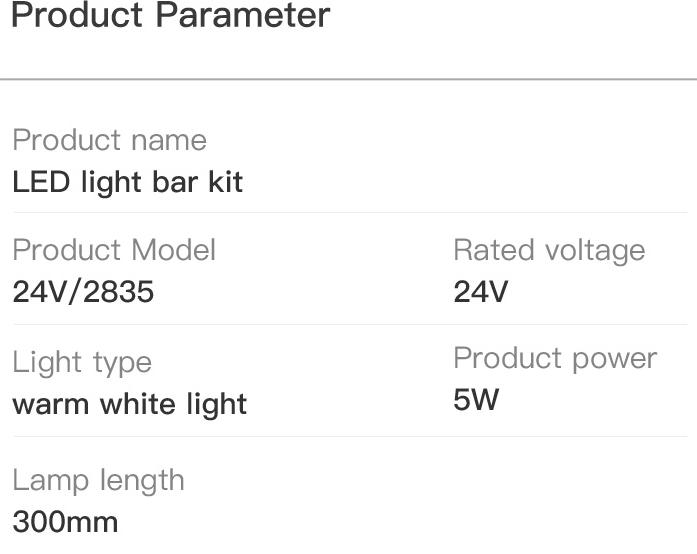Select the Light type label

82,363
